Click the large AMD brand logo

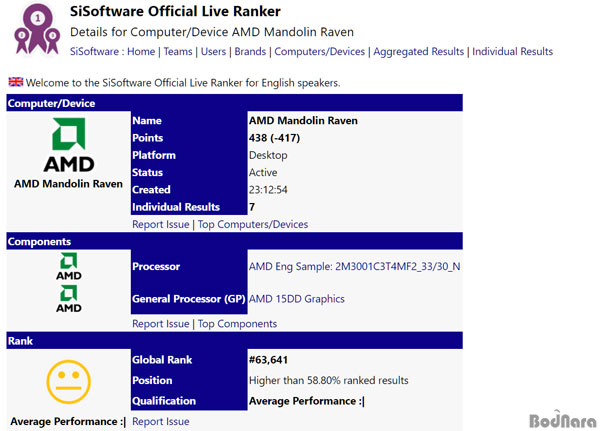tap(68, 145)
